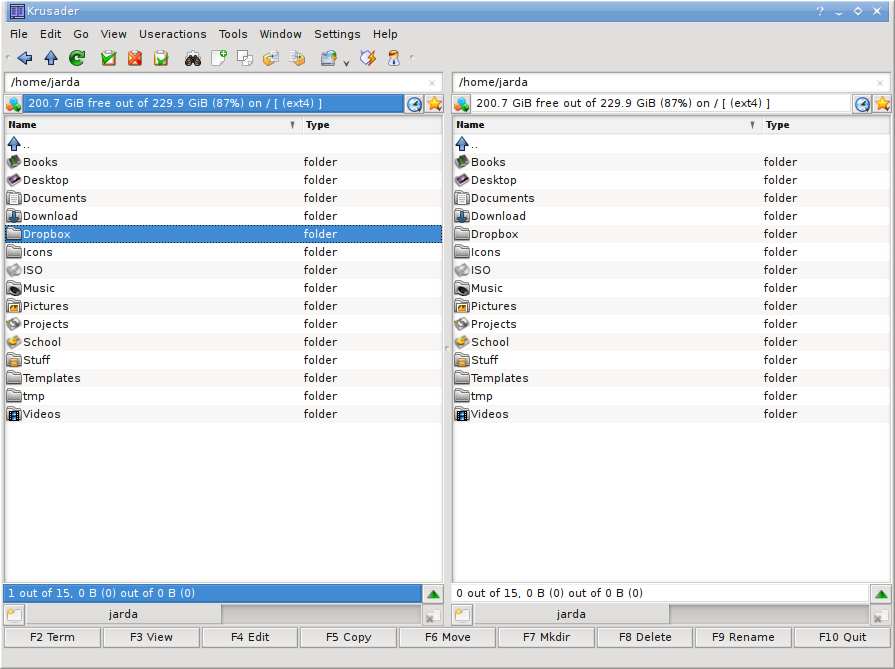The image size is (895, 669).
Task: Reload the panel with the green refresh icon
Action: (77, 58)
